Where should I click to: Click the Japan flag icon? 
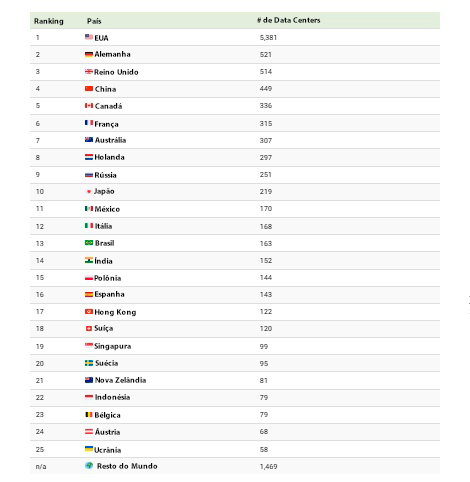click(x=89, y=191)
